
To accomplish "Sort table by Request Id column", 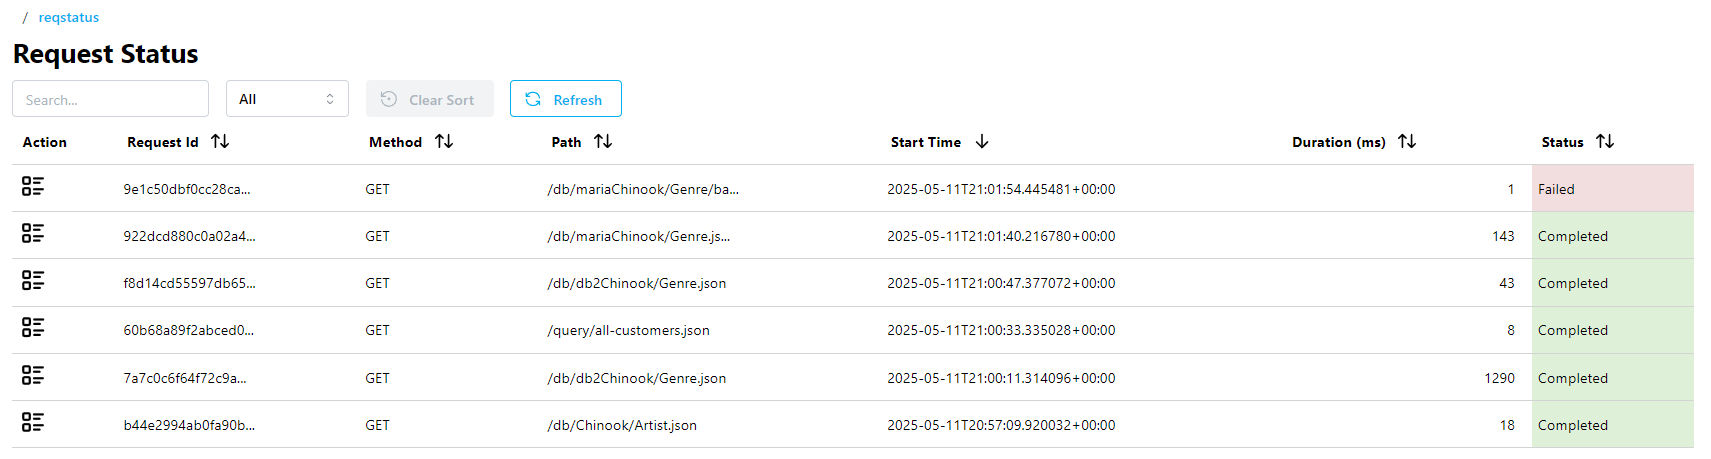I will (x=220, y=142).
